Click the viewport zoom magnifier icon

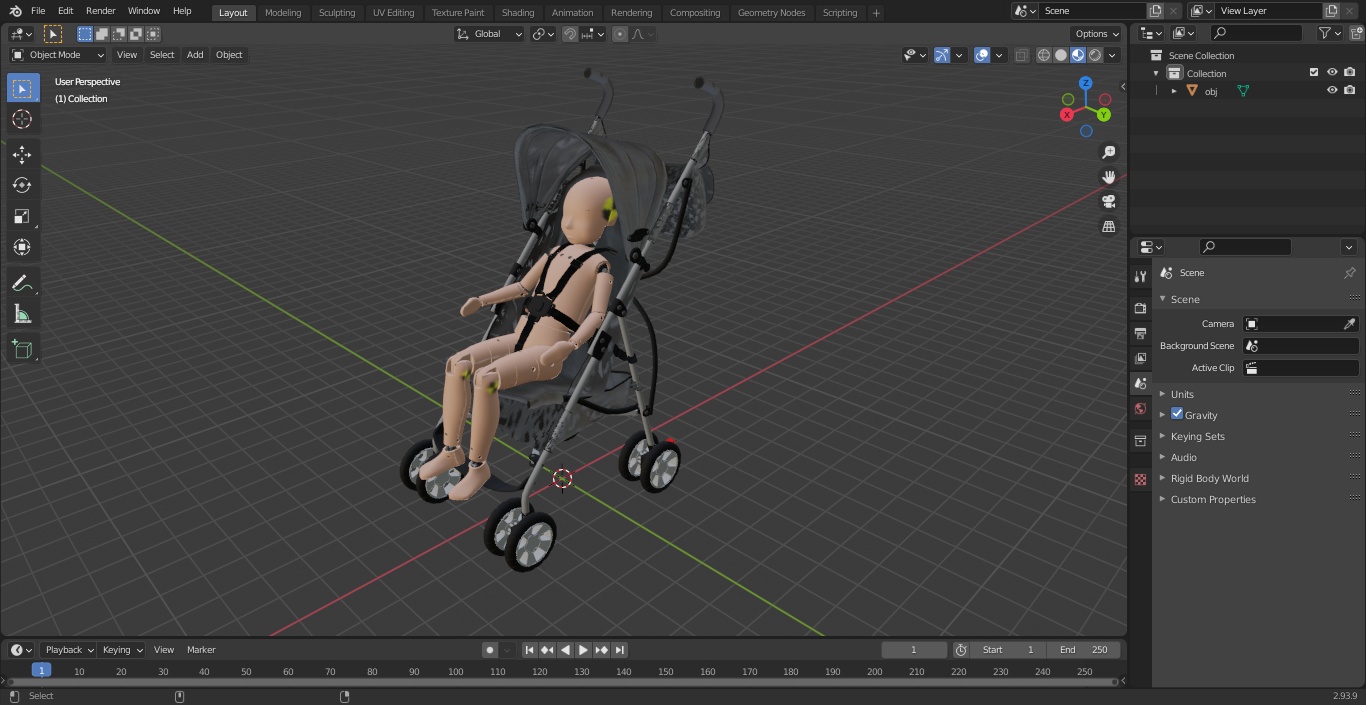pyautogui.click(x=1108, y=152)
